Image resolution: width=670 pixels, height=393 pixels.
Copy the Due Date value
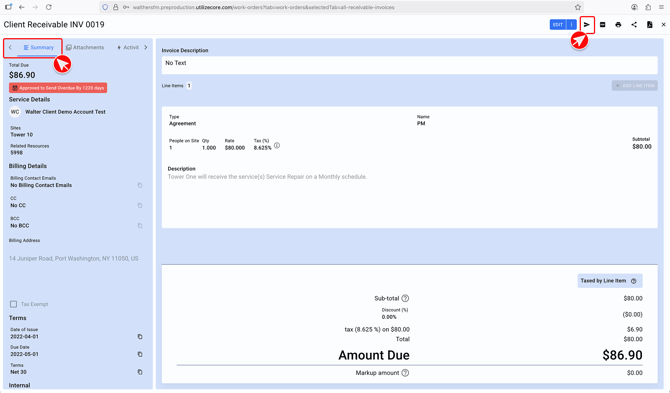pos(140,354)
